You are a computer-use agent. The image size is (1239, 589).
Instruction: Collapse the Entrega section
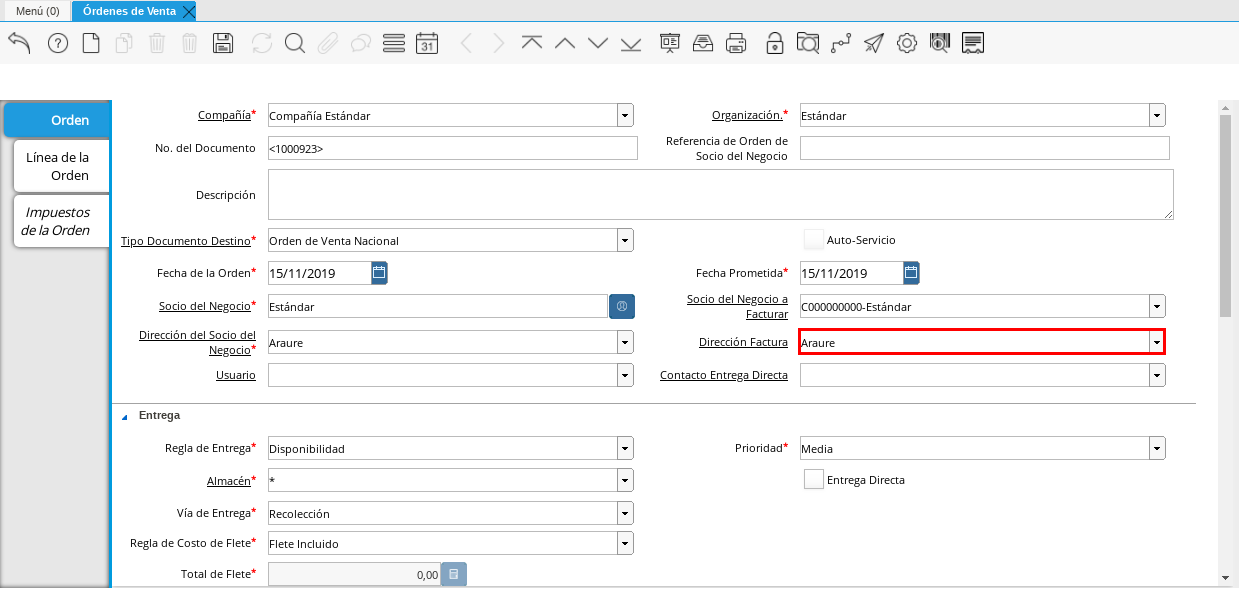125,416
